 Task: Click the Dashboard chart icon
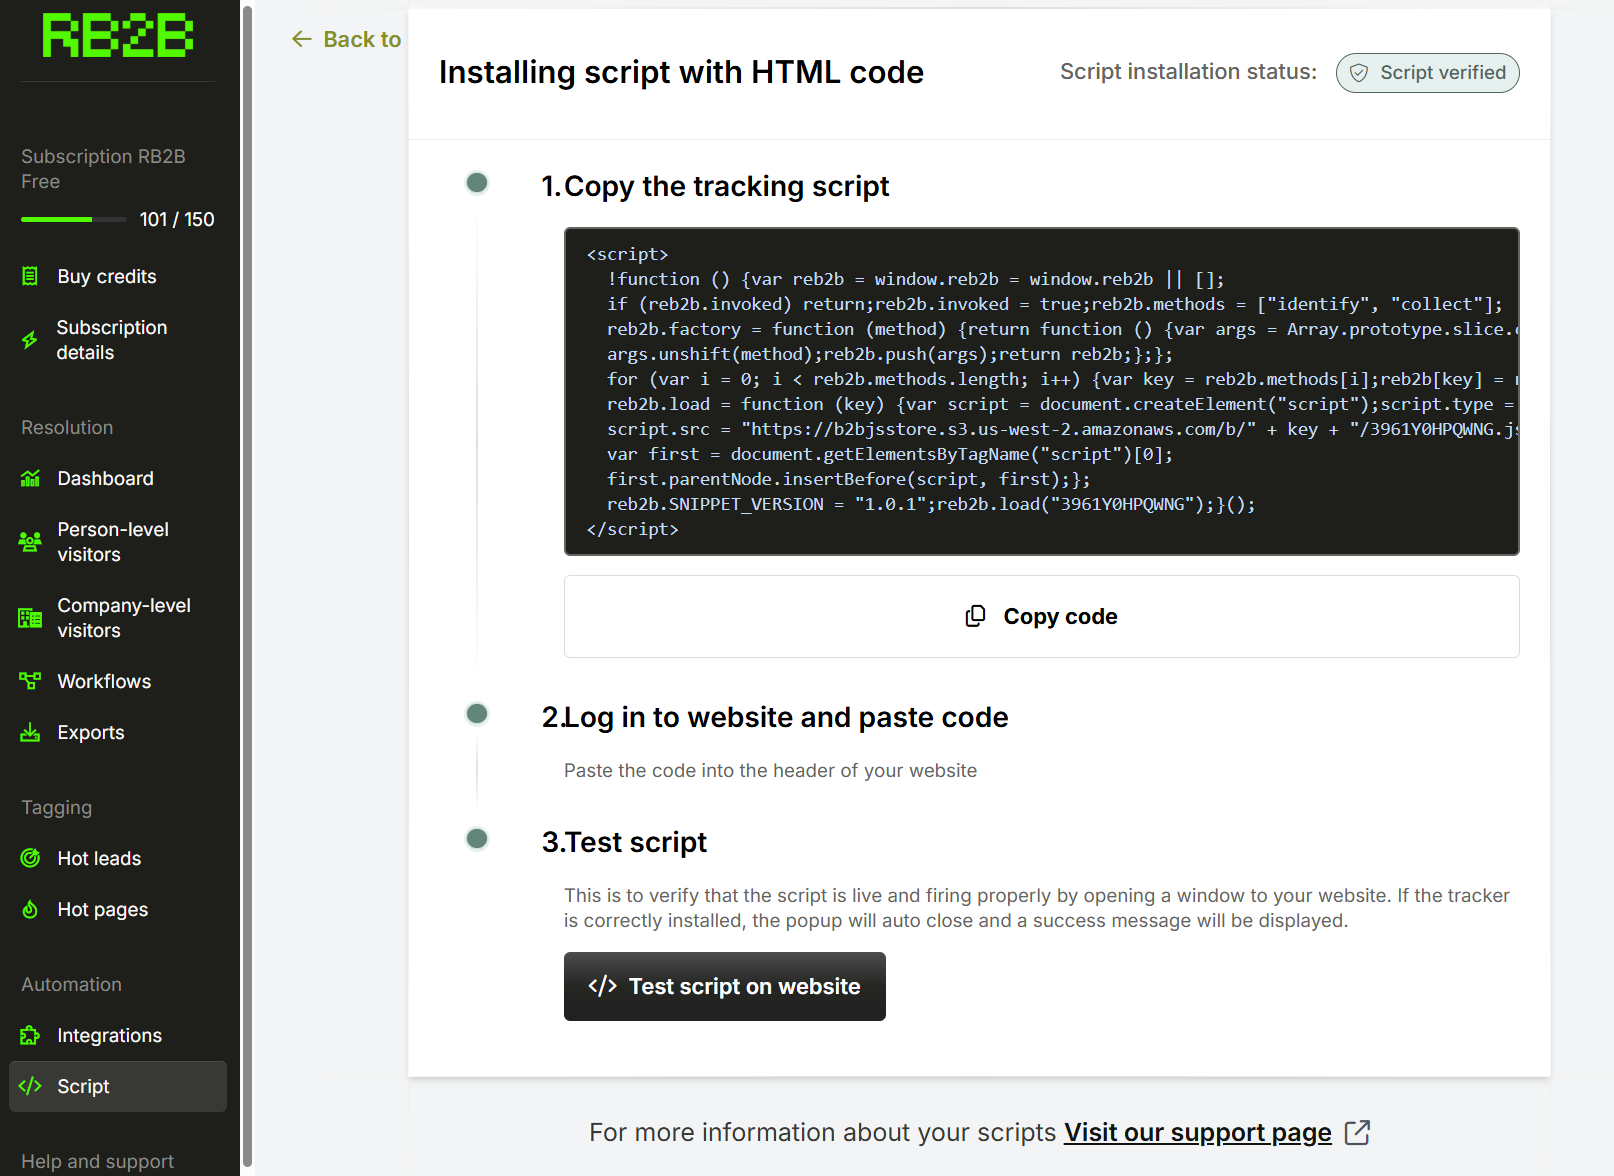[30, 478]
